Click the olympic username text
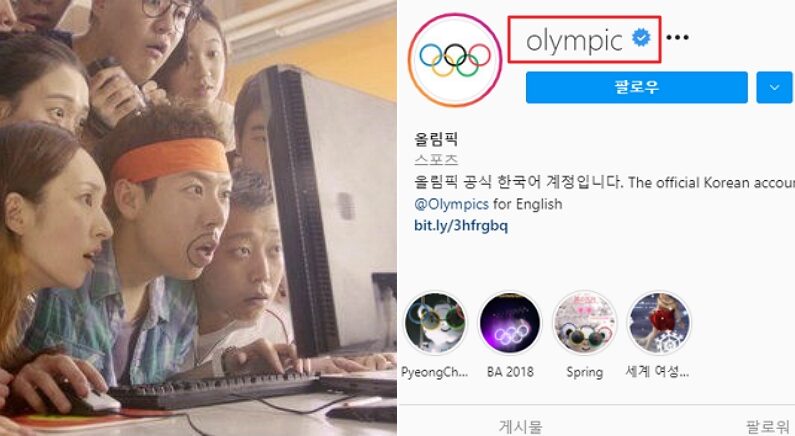This screenshot has height=436, width=795. pos(574,40)
